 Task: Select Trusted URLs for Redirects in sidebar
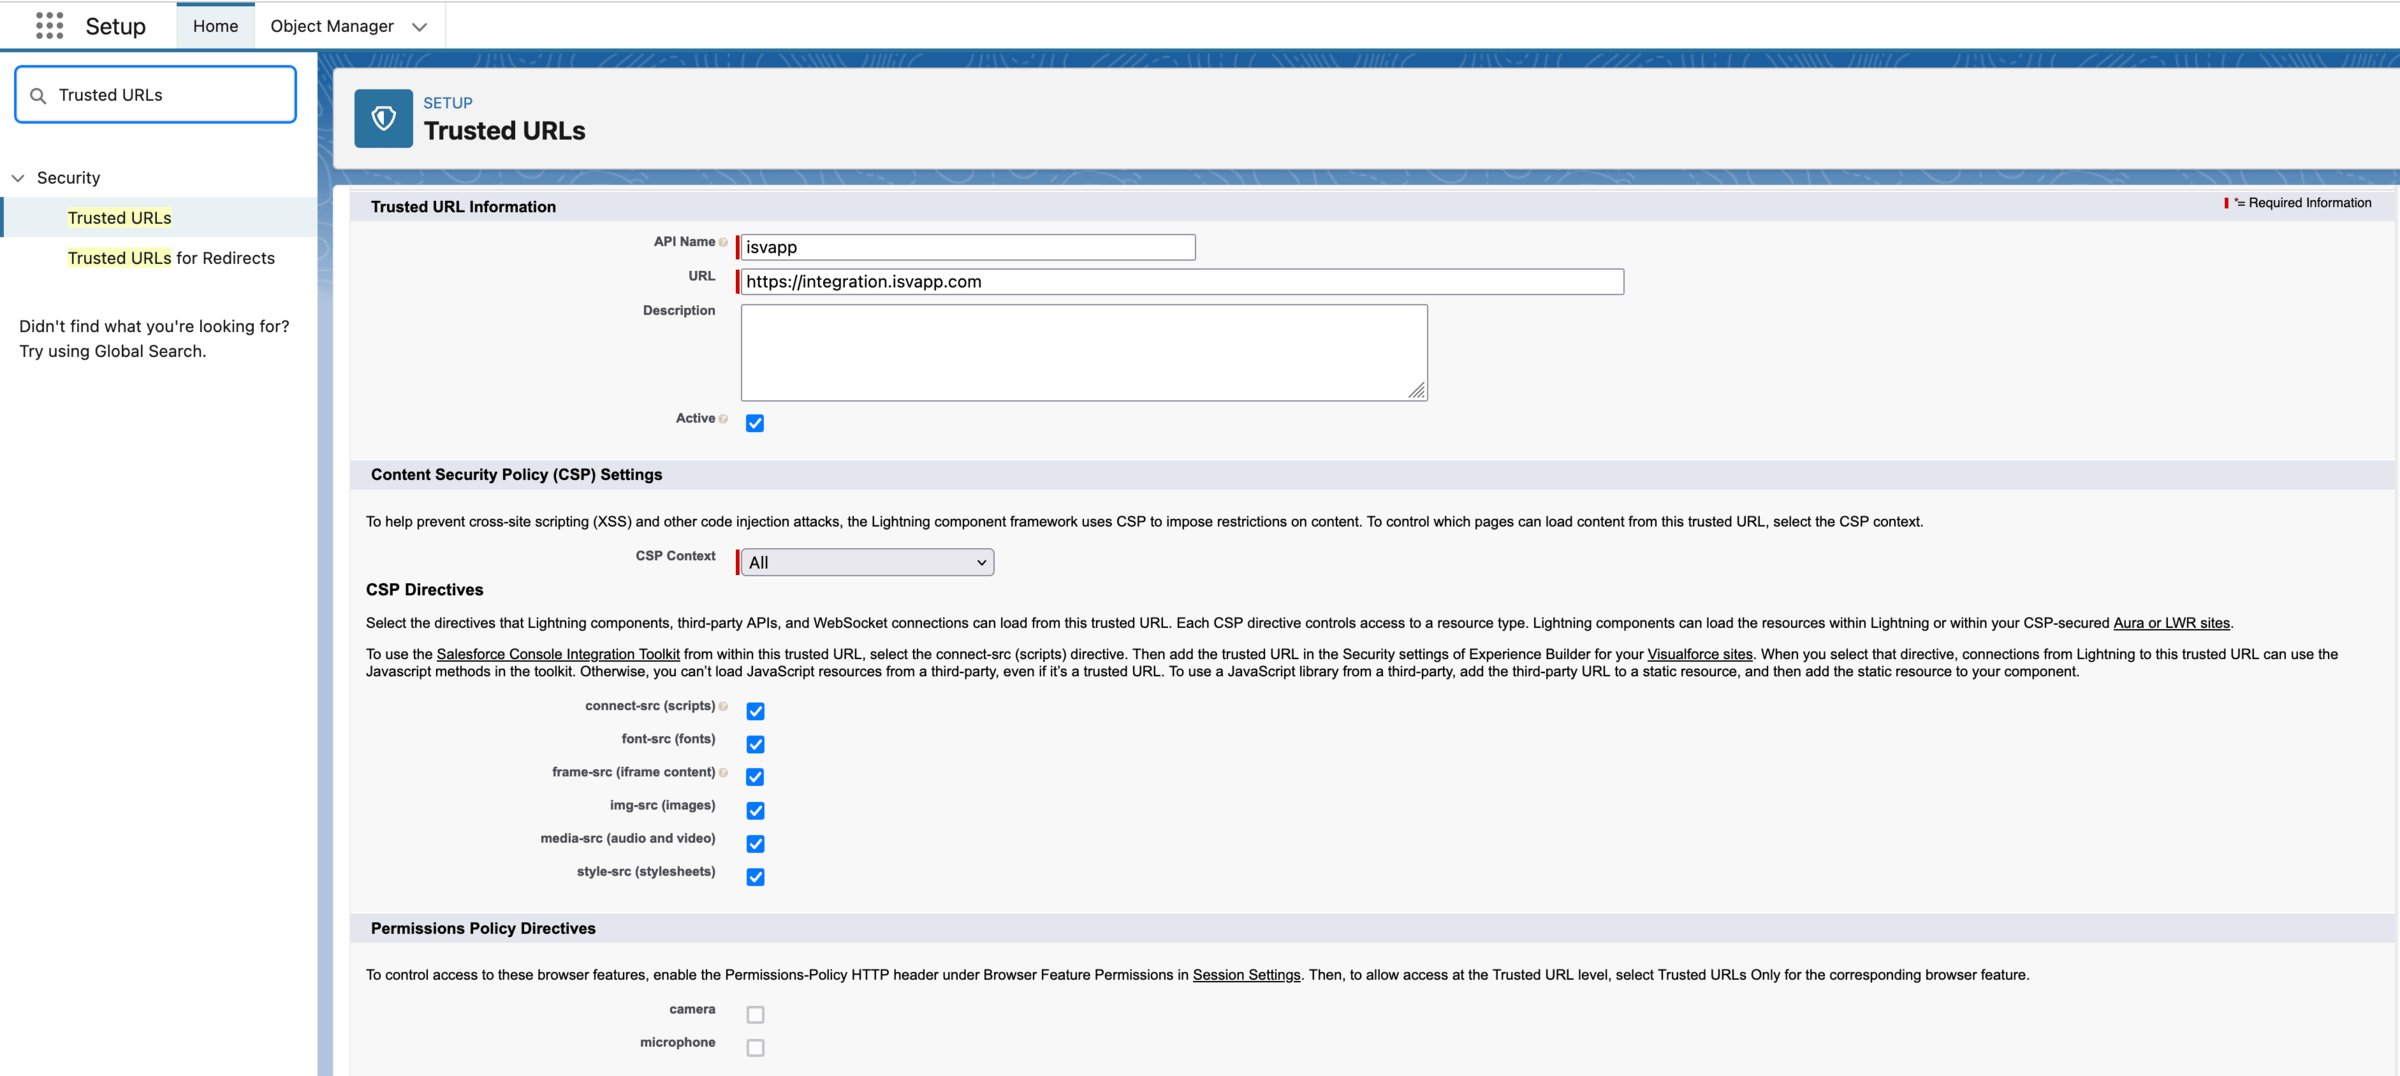coord(171,258)
